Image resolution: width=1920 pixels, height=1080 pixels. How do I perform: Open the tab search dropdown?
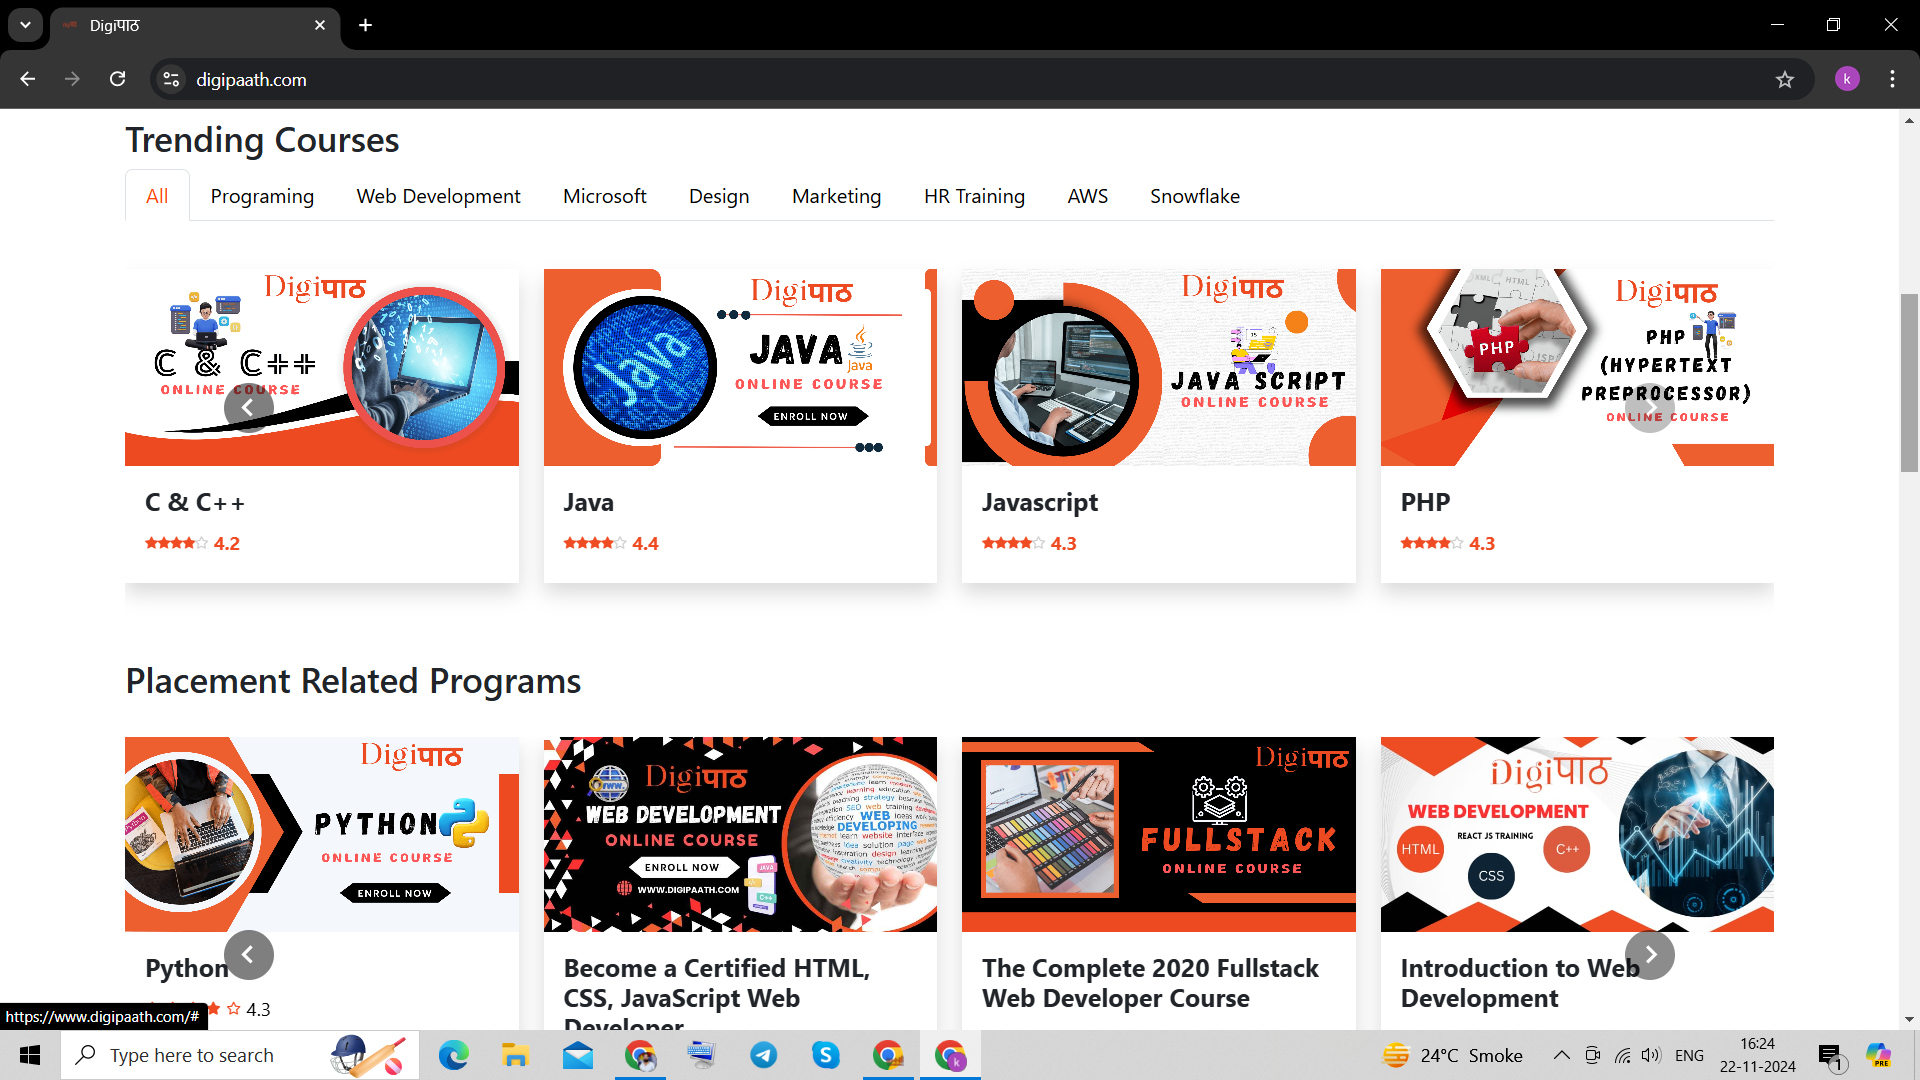pos(25,25)
